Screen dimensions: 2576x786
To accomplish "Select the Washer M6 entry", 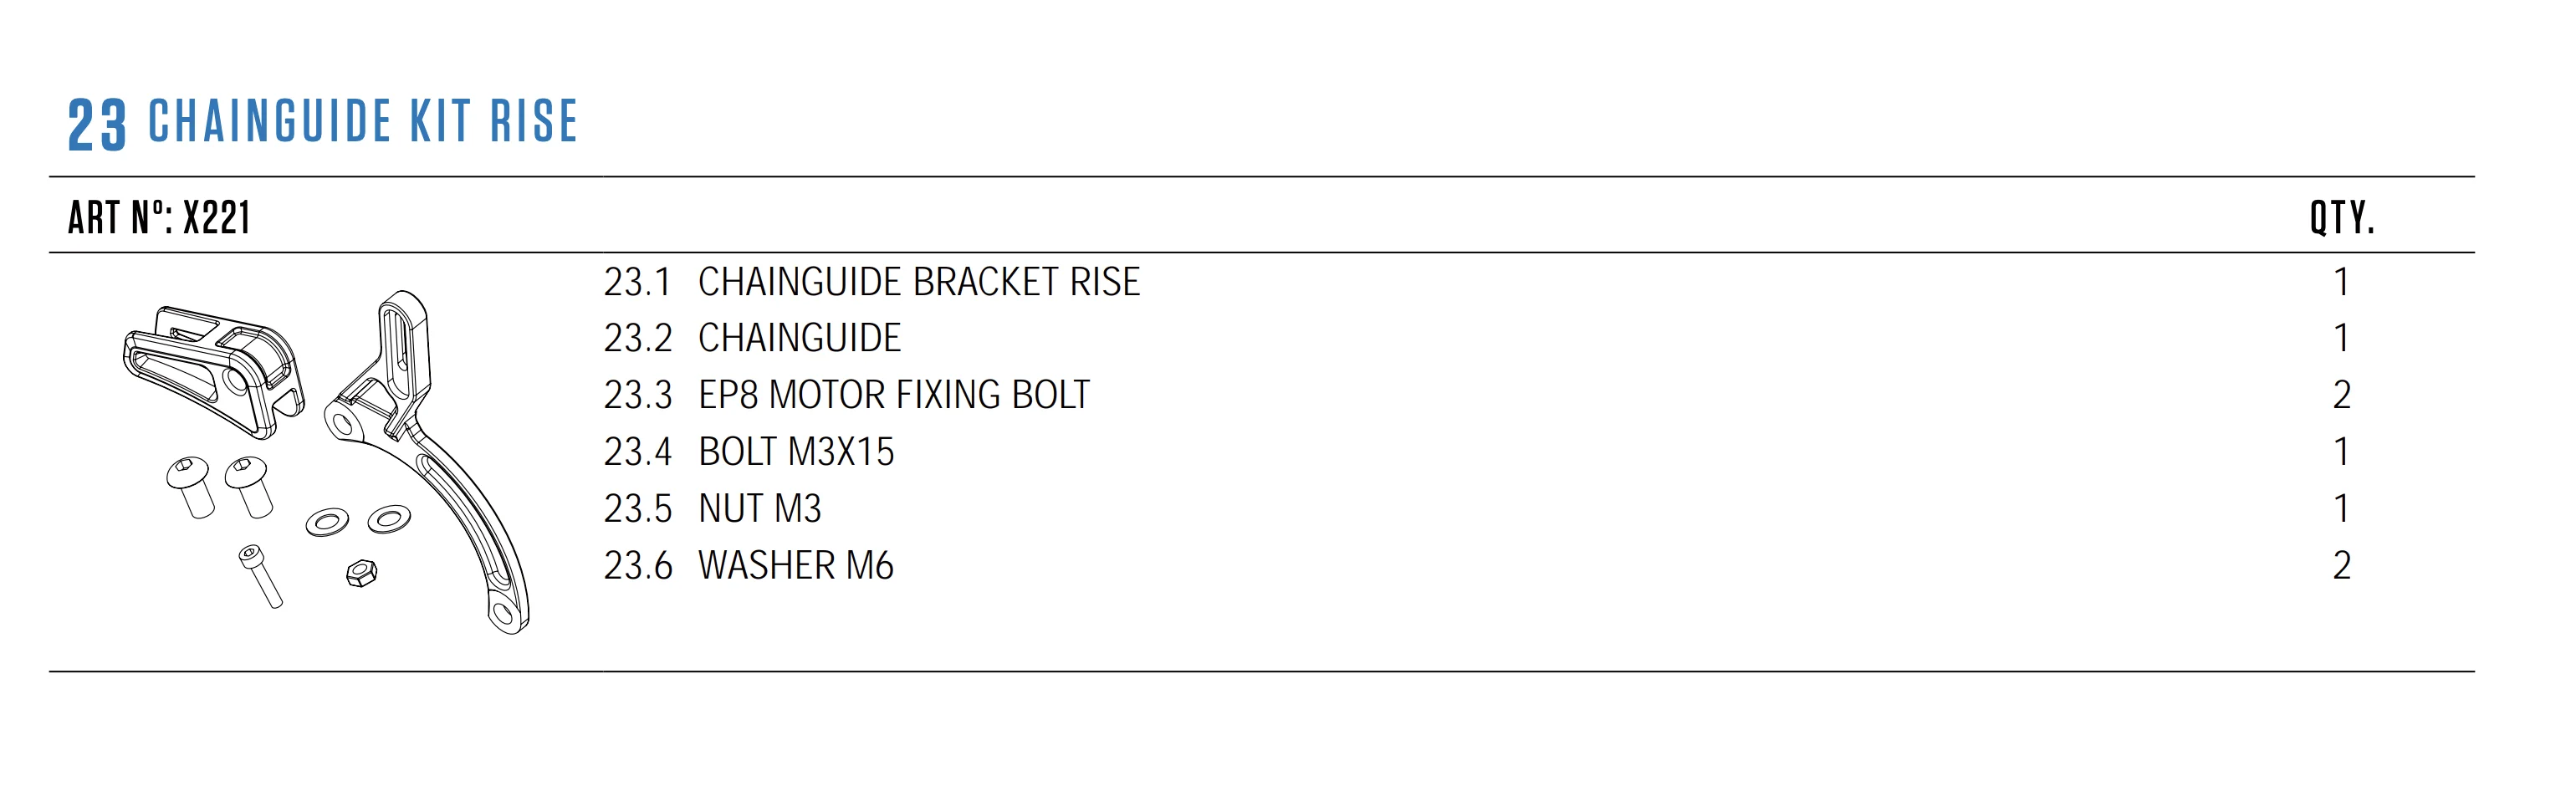I will (x=796, y=566).
